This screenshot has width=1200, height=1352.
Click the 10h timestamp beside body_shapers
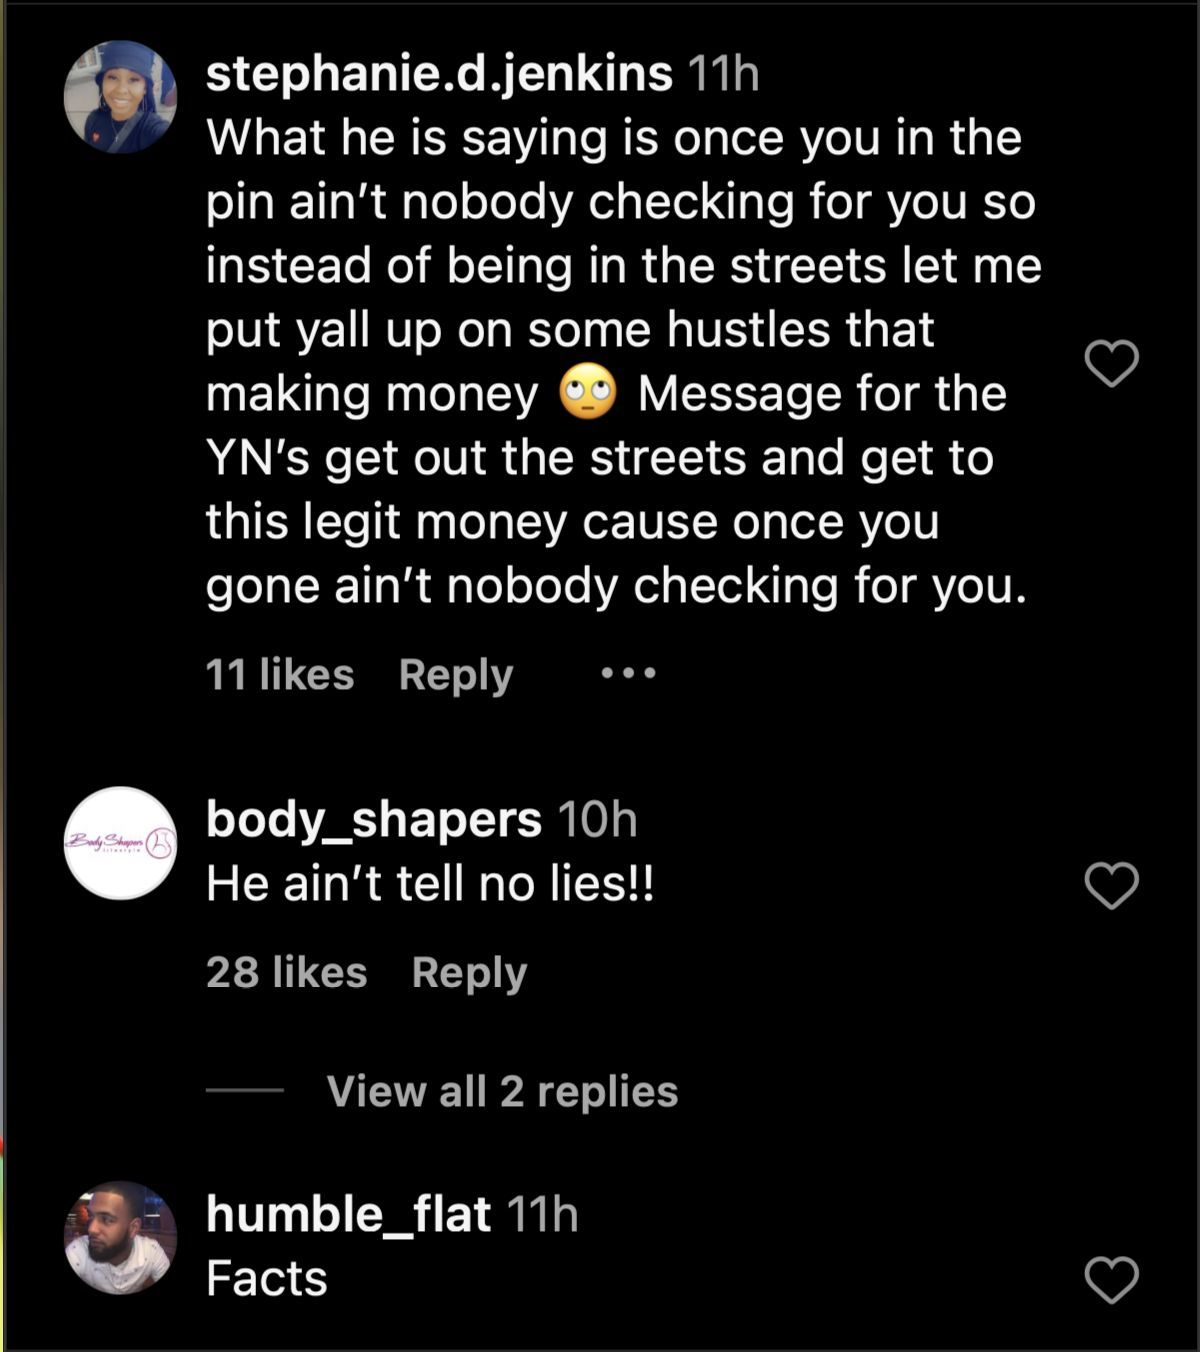(597, 819)
